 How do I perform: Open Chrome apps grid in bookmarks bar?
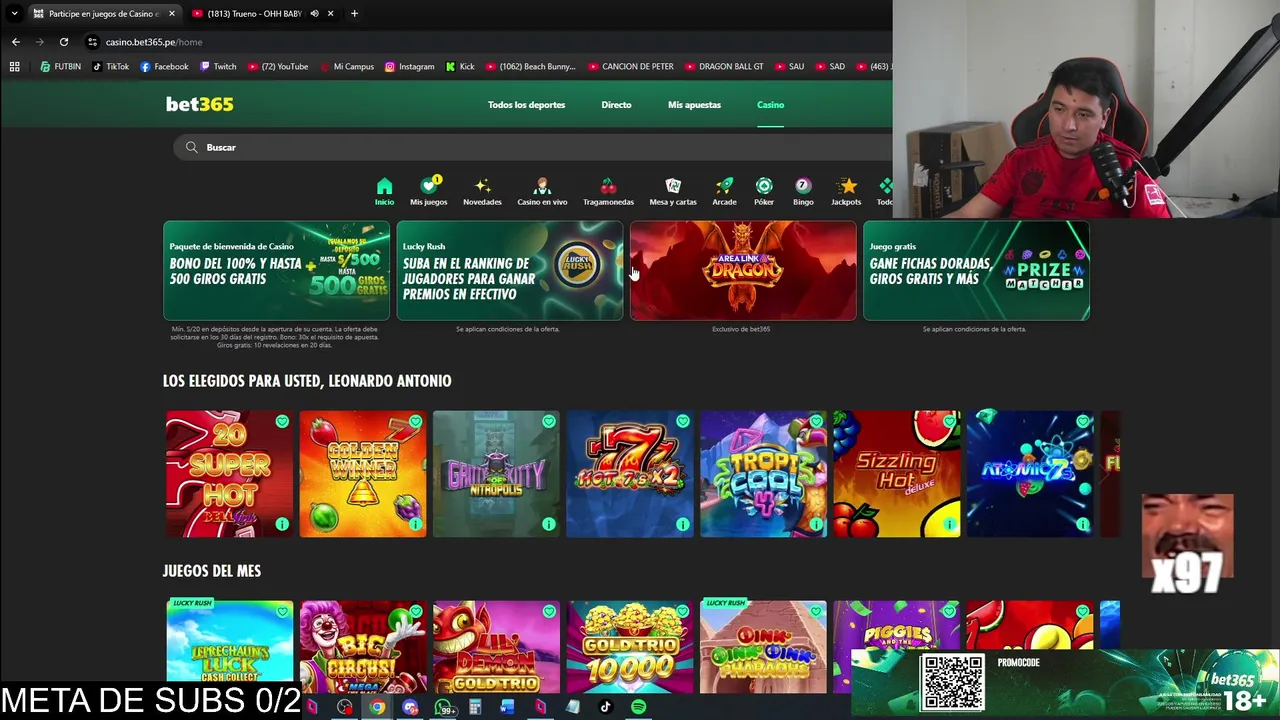tap(14, 67)
